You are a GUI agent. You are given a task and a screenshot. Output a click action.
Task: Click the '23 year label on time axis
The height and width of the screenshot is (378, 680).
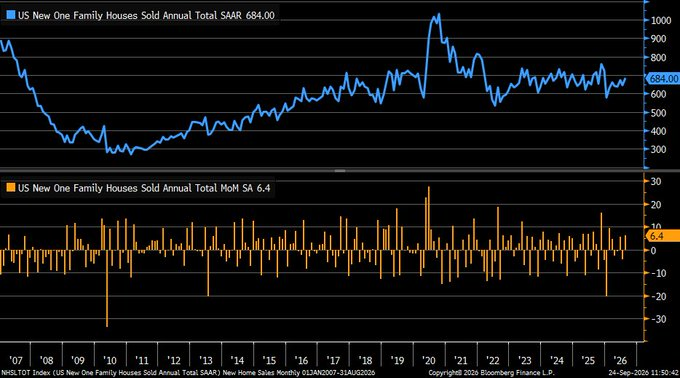coord(524,360)
